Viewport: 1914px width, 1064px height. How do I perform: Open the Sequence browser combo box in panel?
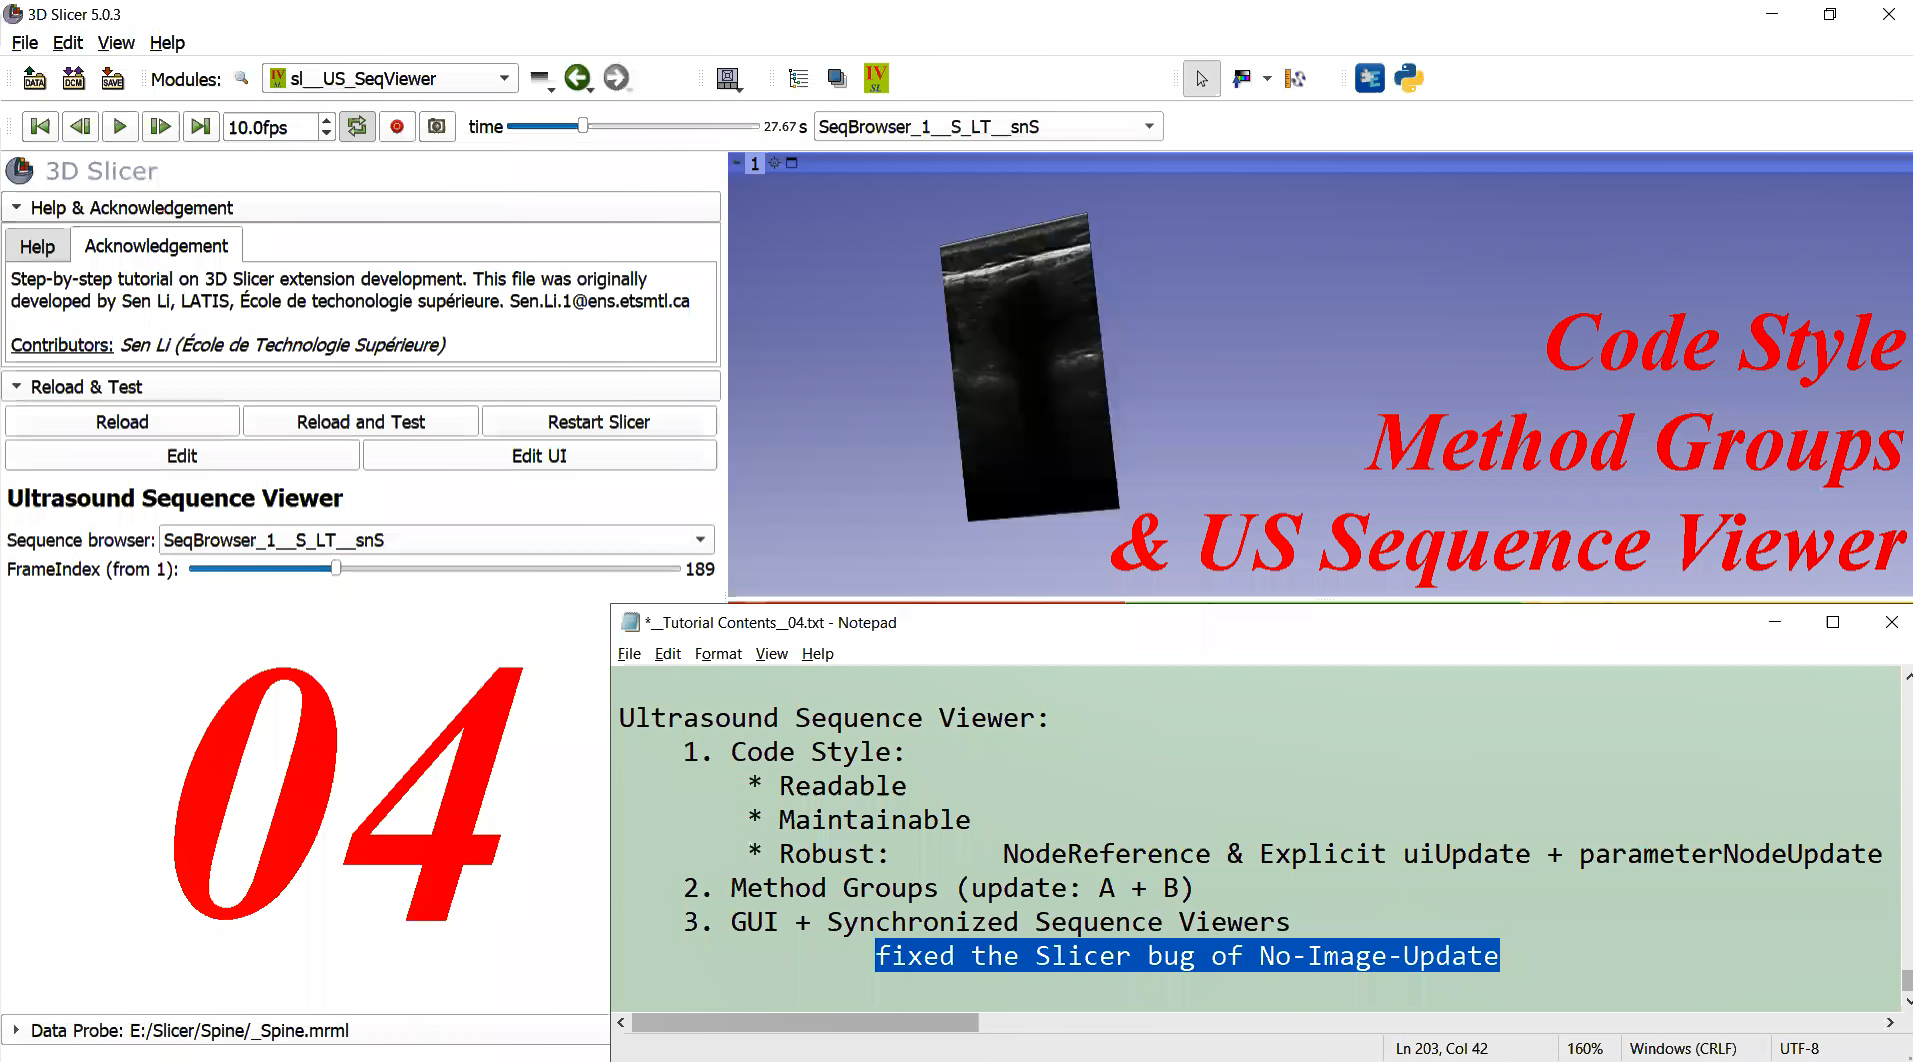point(437,540)
